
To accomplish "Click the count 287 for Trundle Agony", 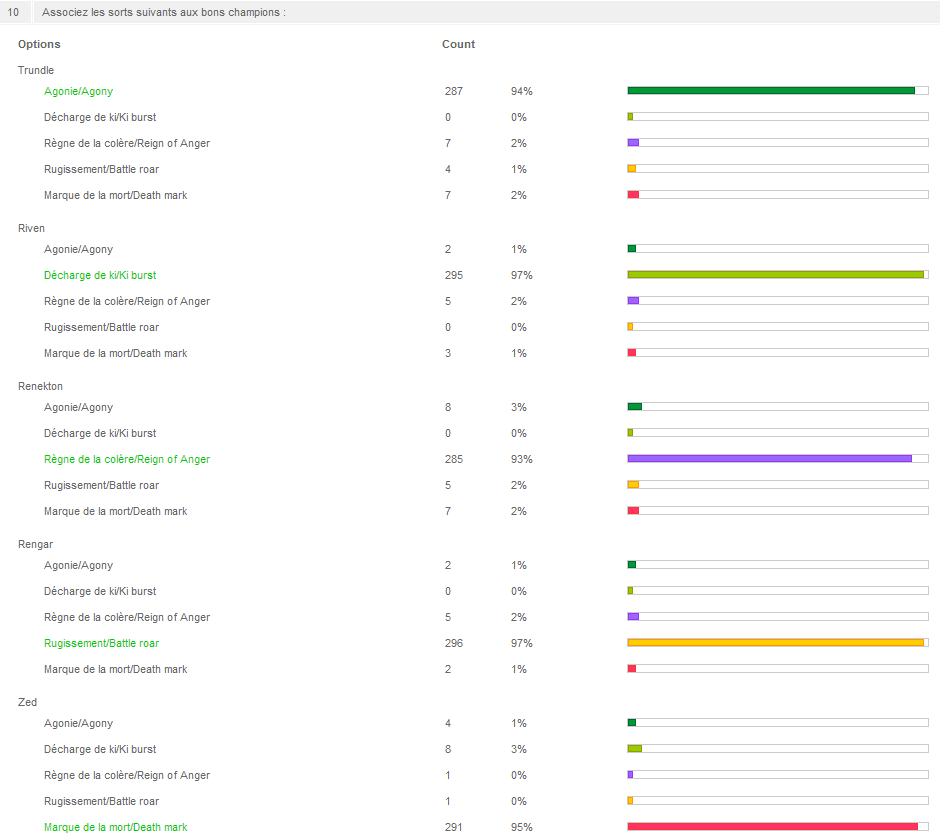I will tap(454, 91).
